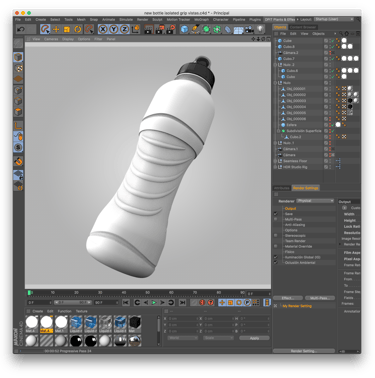Select Model mode cube icon in left sidebar
375x378 pixels.
click(x=18, y=57)
